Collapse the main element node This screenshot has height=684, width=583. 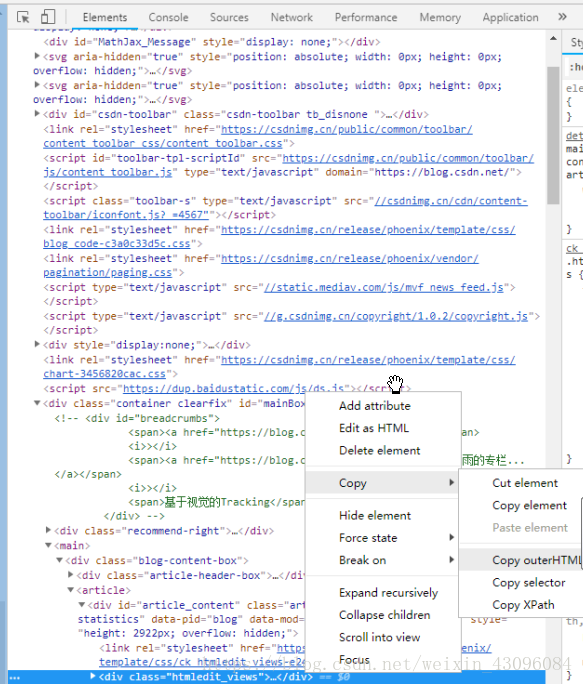(48, 545)
